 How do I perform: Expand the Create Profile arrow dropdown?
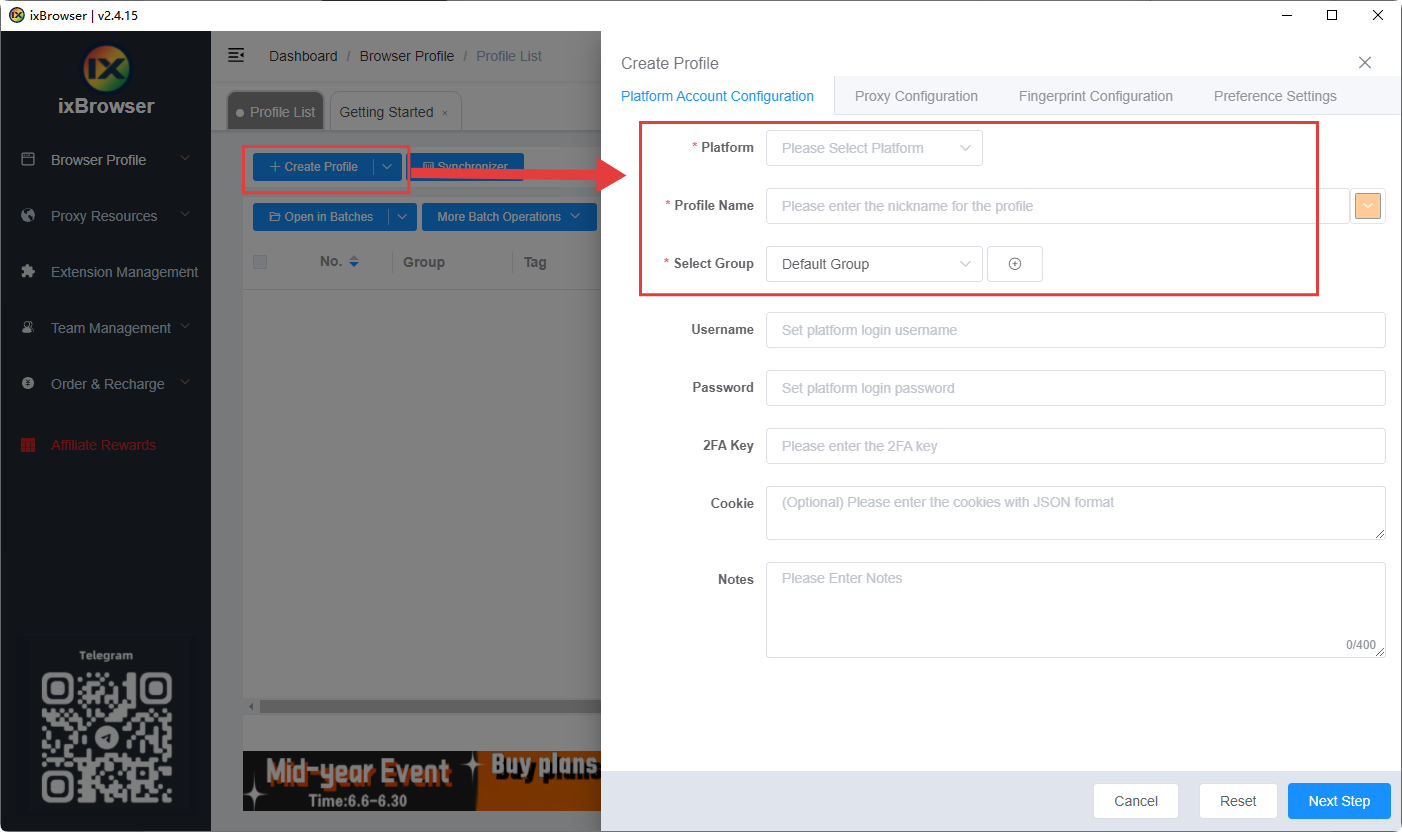coord(387,167)
